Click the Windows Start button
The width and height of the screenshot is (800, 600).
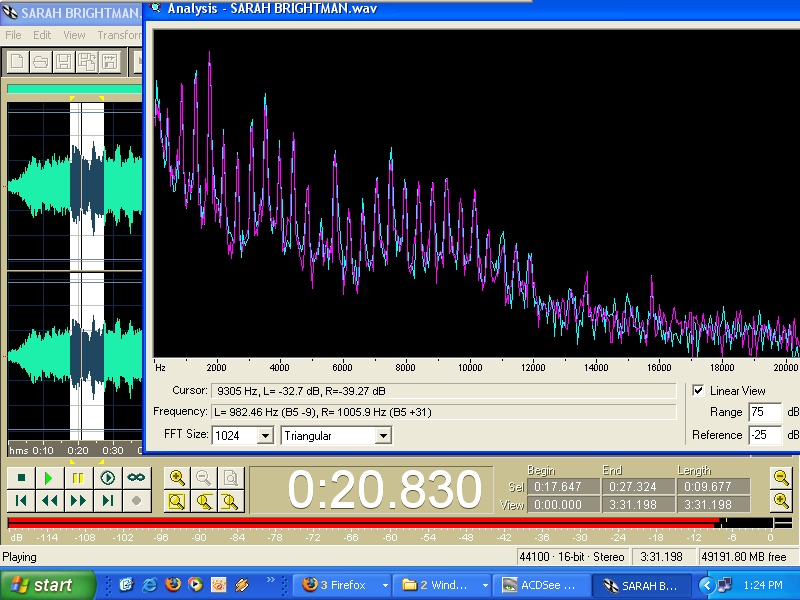click(x=48, y=585)
